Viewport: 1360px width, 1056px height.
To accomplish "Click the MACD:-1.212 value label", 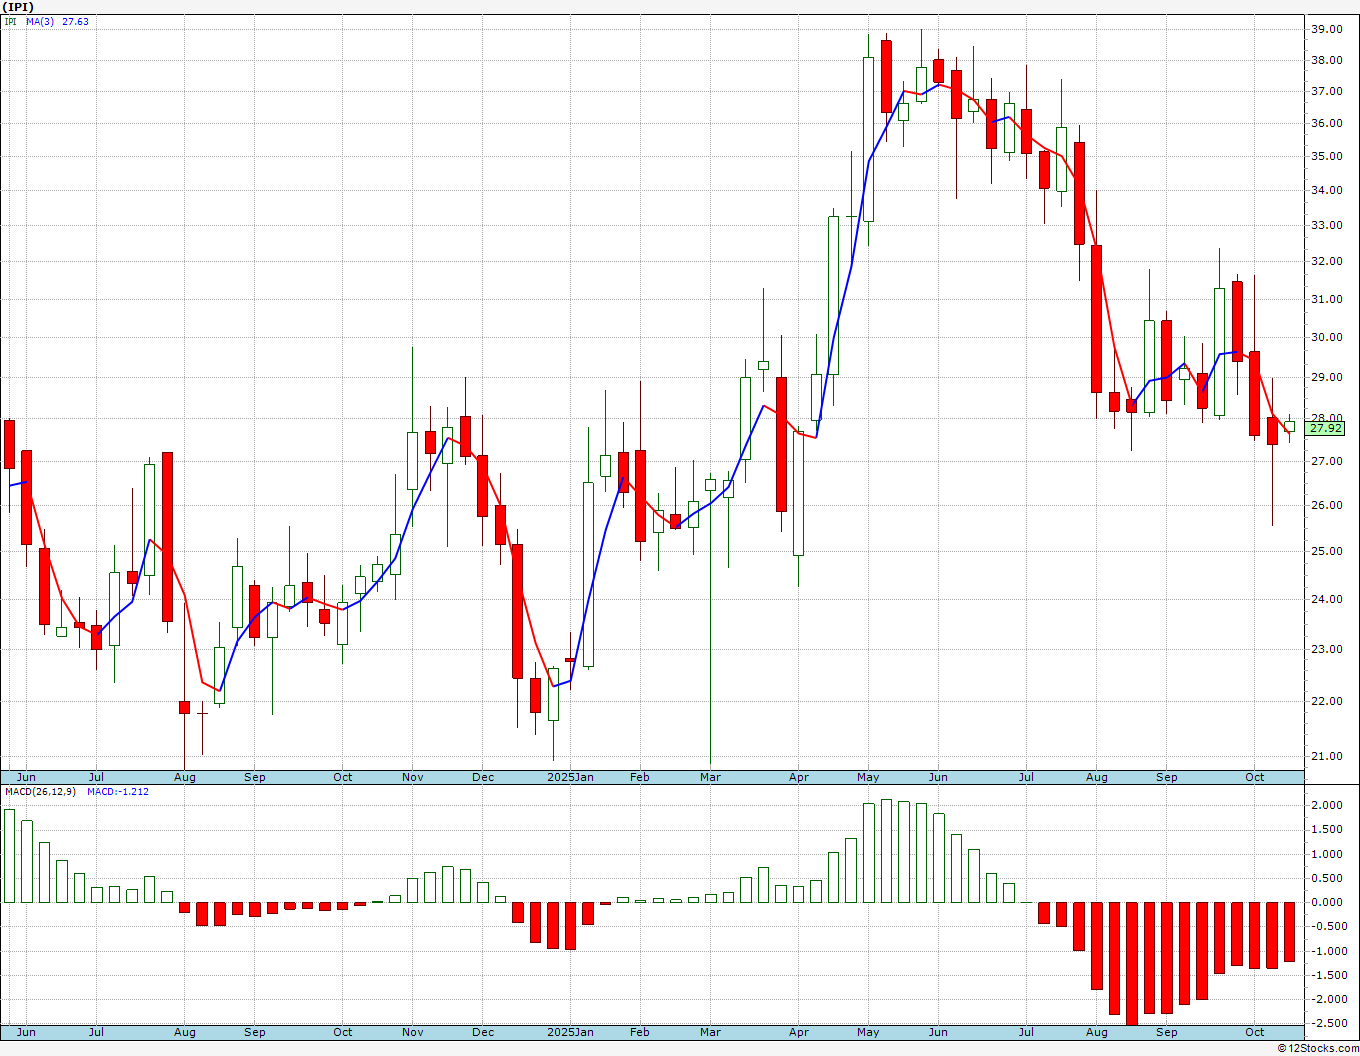I will [118, 792].
